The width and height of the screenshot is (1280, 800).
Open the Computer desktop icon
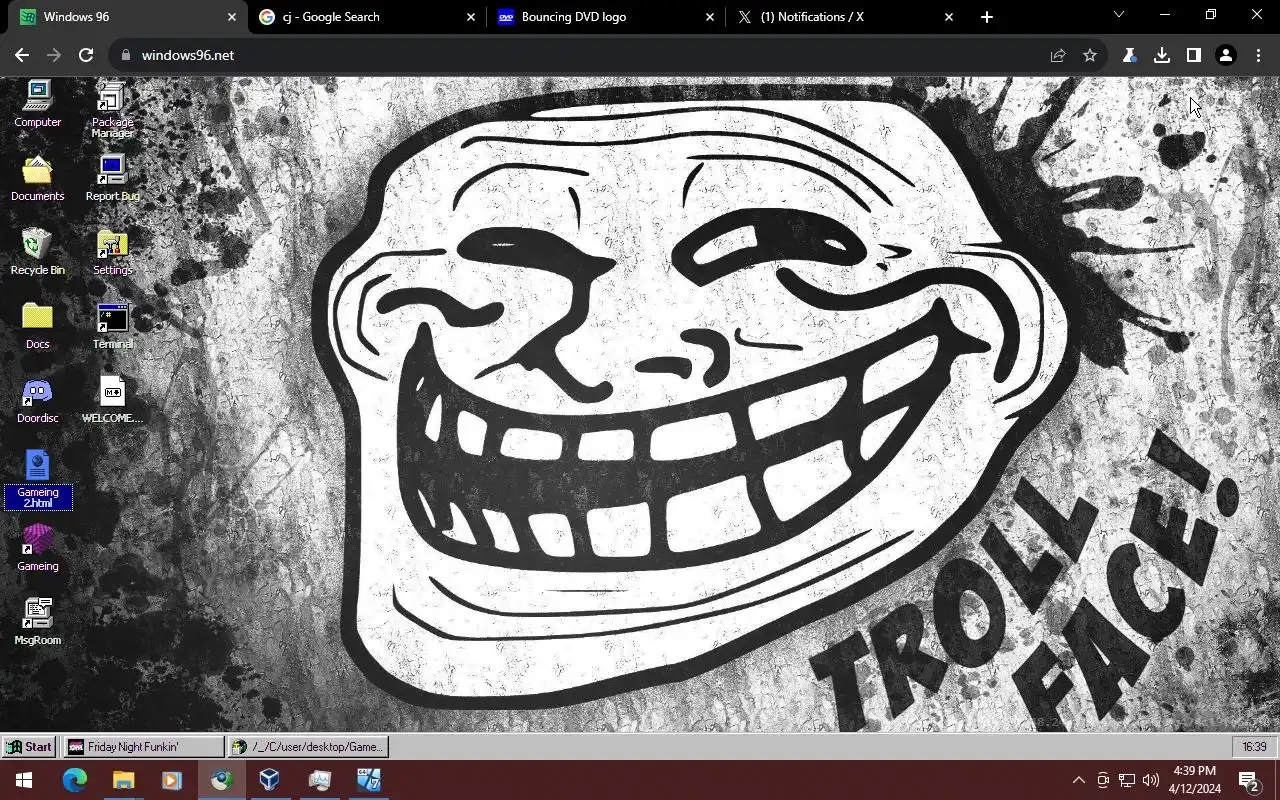point(37,103)
